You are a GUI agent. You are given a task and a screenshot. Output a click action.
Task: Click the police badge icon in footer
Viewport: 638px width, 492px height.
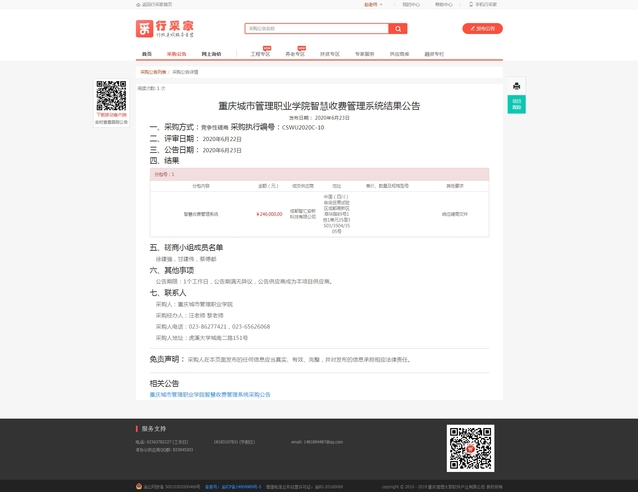click(x=138, y=486)
